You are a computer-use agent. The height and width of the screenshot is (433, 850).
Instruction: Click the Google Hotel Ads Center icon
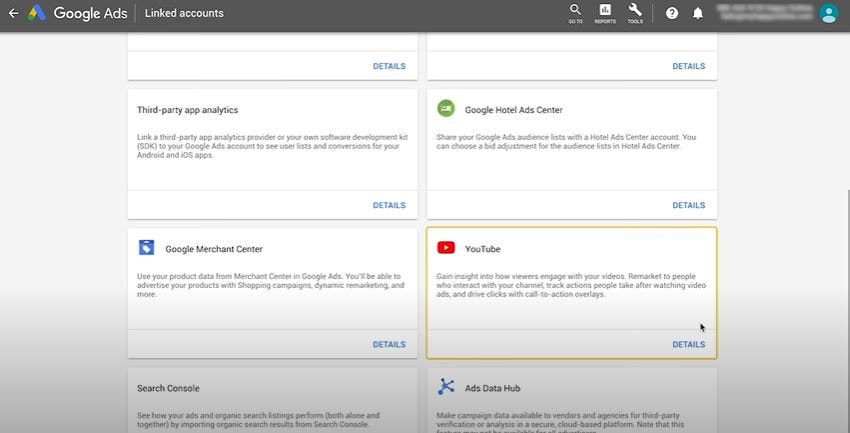pos(446,109)
